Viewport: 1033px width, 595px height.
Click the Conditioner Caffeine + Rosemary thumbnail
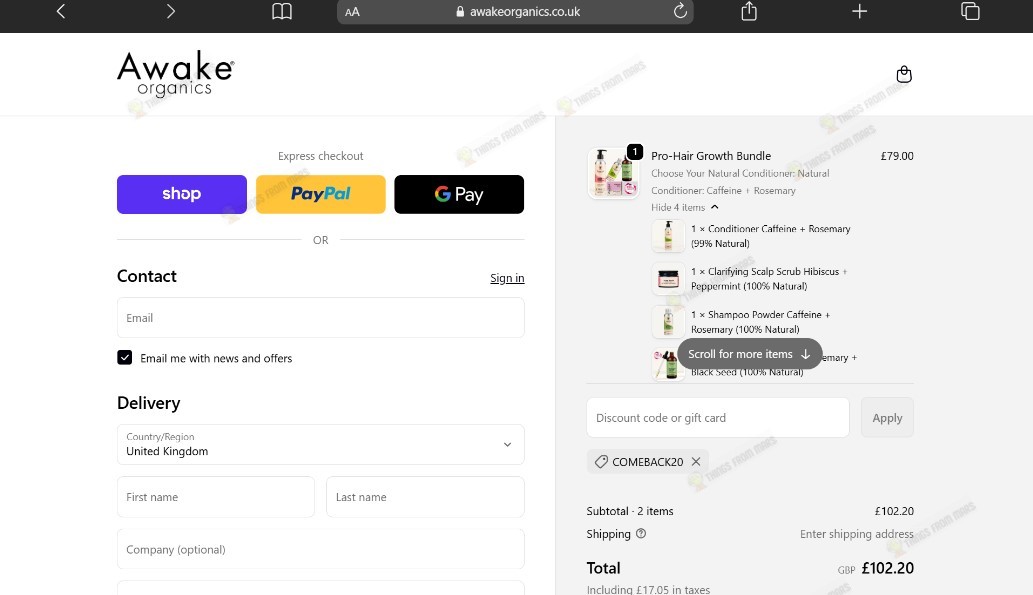[668, 235]
